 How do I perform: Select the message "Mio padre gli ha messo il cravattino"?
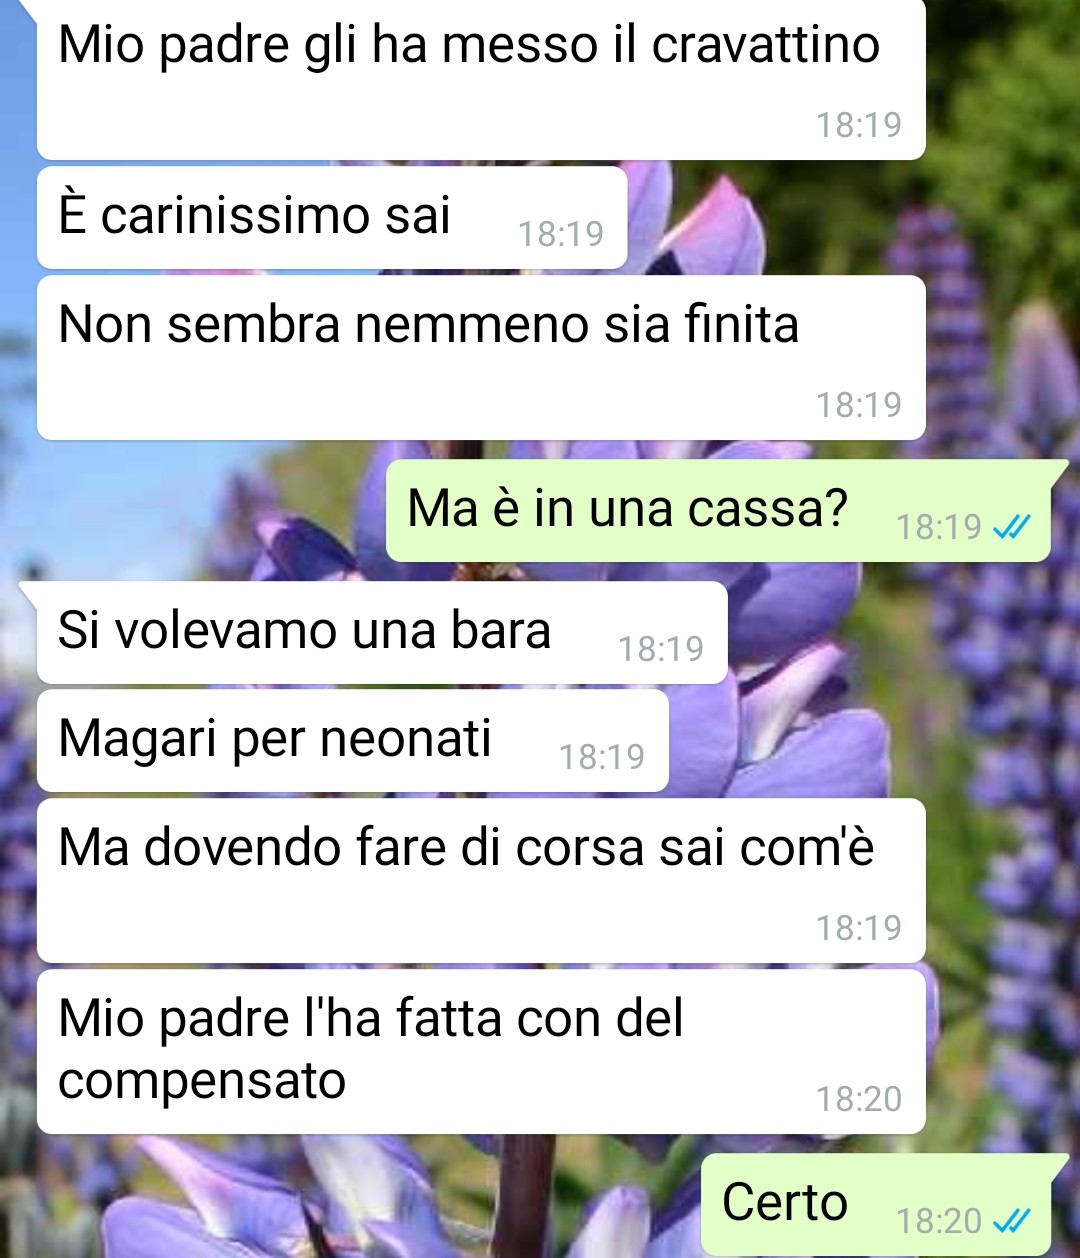tap(481, 78)
